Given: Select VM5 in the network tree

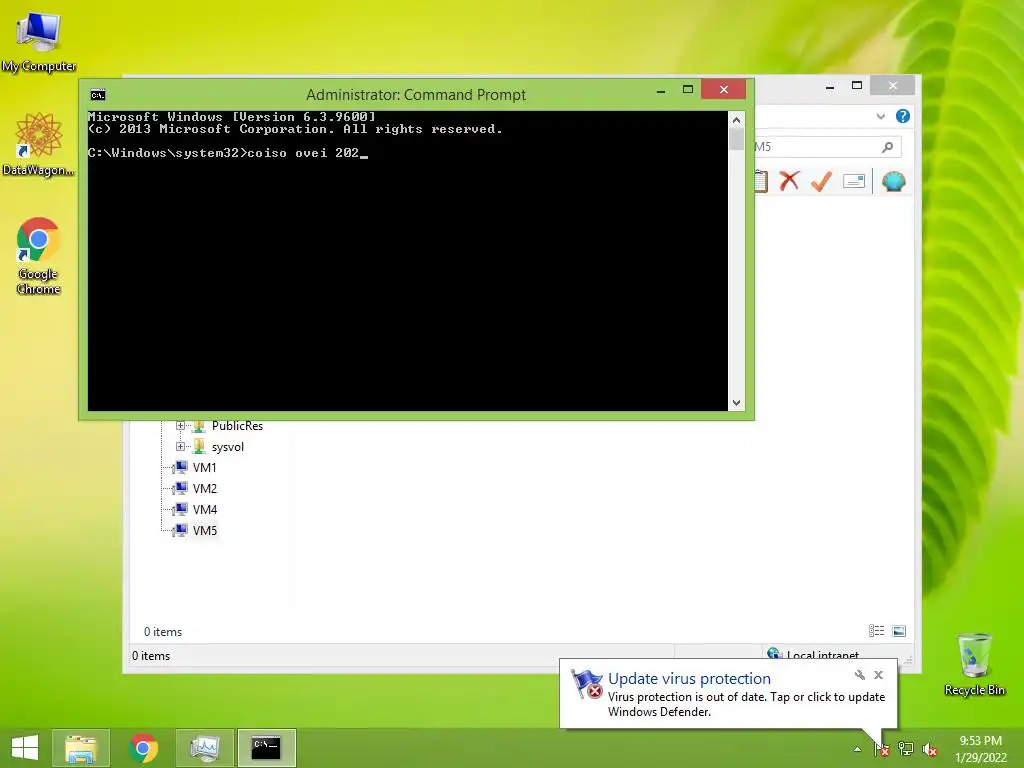Looking at the screenshot, I should [204, 530].
